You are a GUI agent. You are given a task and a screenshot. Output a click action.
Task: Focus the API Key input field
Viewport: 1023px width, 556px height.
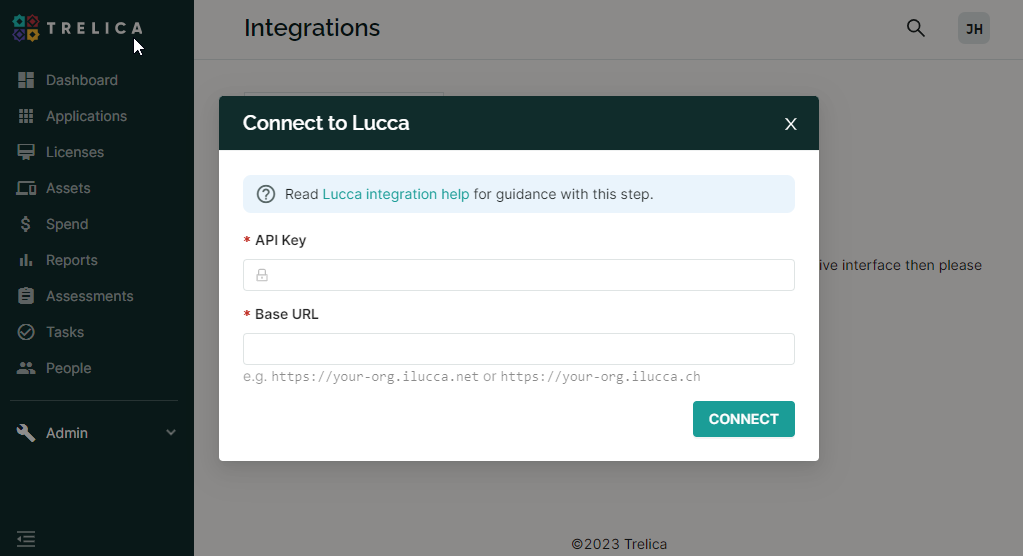click(x=519, y=275)
